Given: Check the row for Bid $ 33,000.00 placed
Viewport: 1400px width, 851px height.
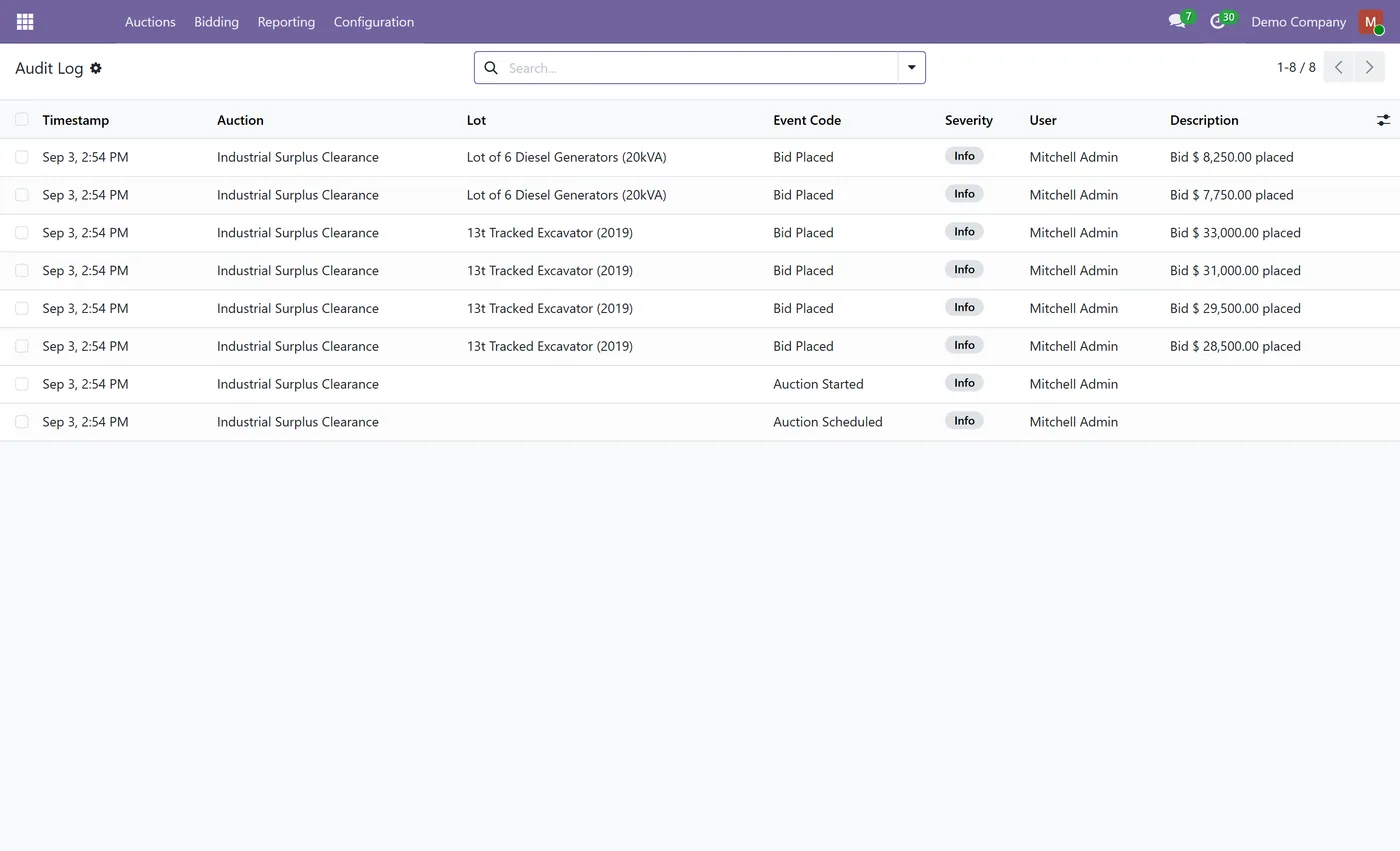Looking at the screenshot, I should [22, 233].
